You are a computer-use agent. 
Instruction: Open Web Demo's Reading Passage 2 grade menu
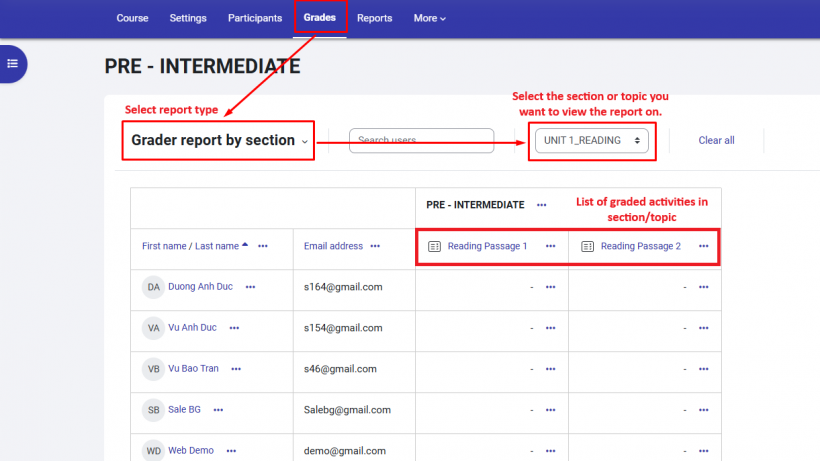pos(704,451)
